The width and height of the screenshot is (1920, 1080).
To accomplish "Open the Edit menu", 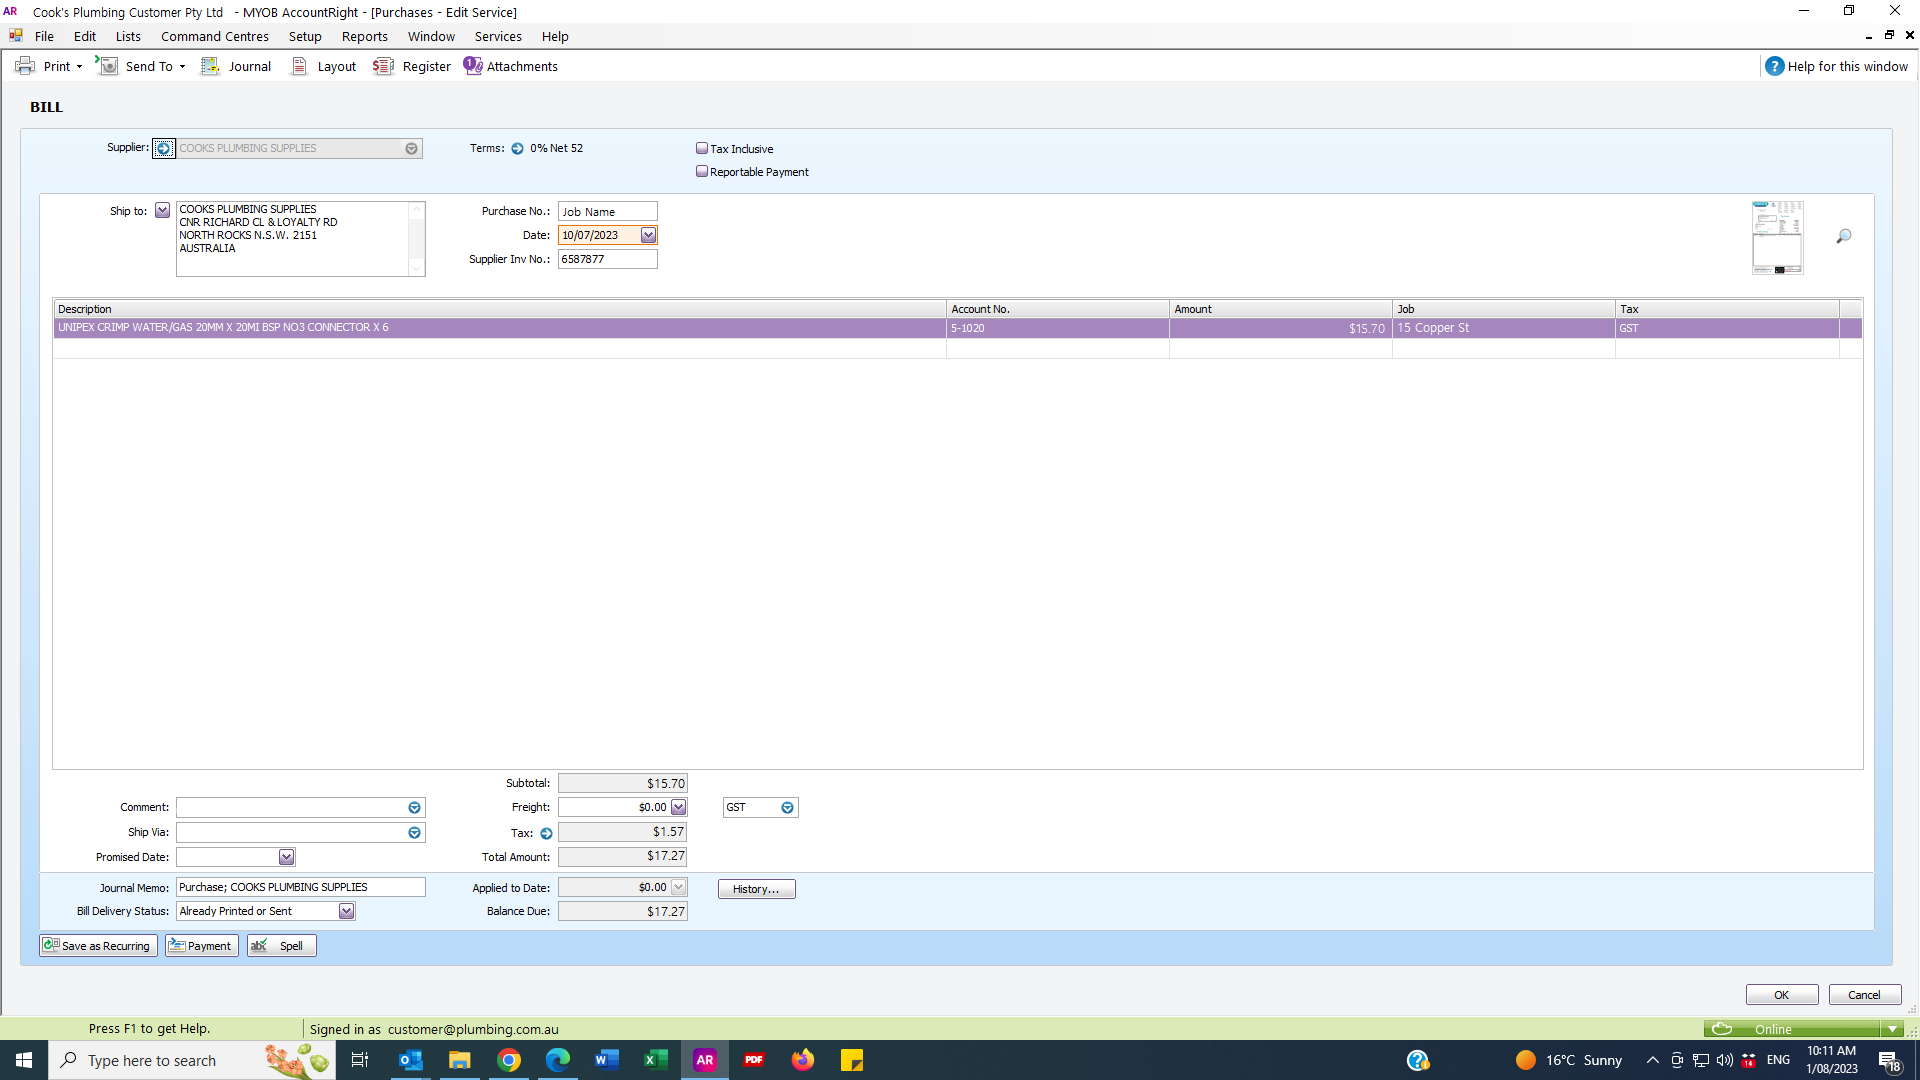I will [85, 36].
